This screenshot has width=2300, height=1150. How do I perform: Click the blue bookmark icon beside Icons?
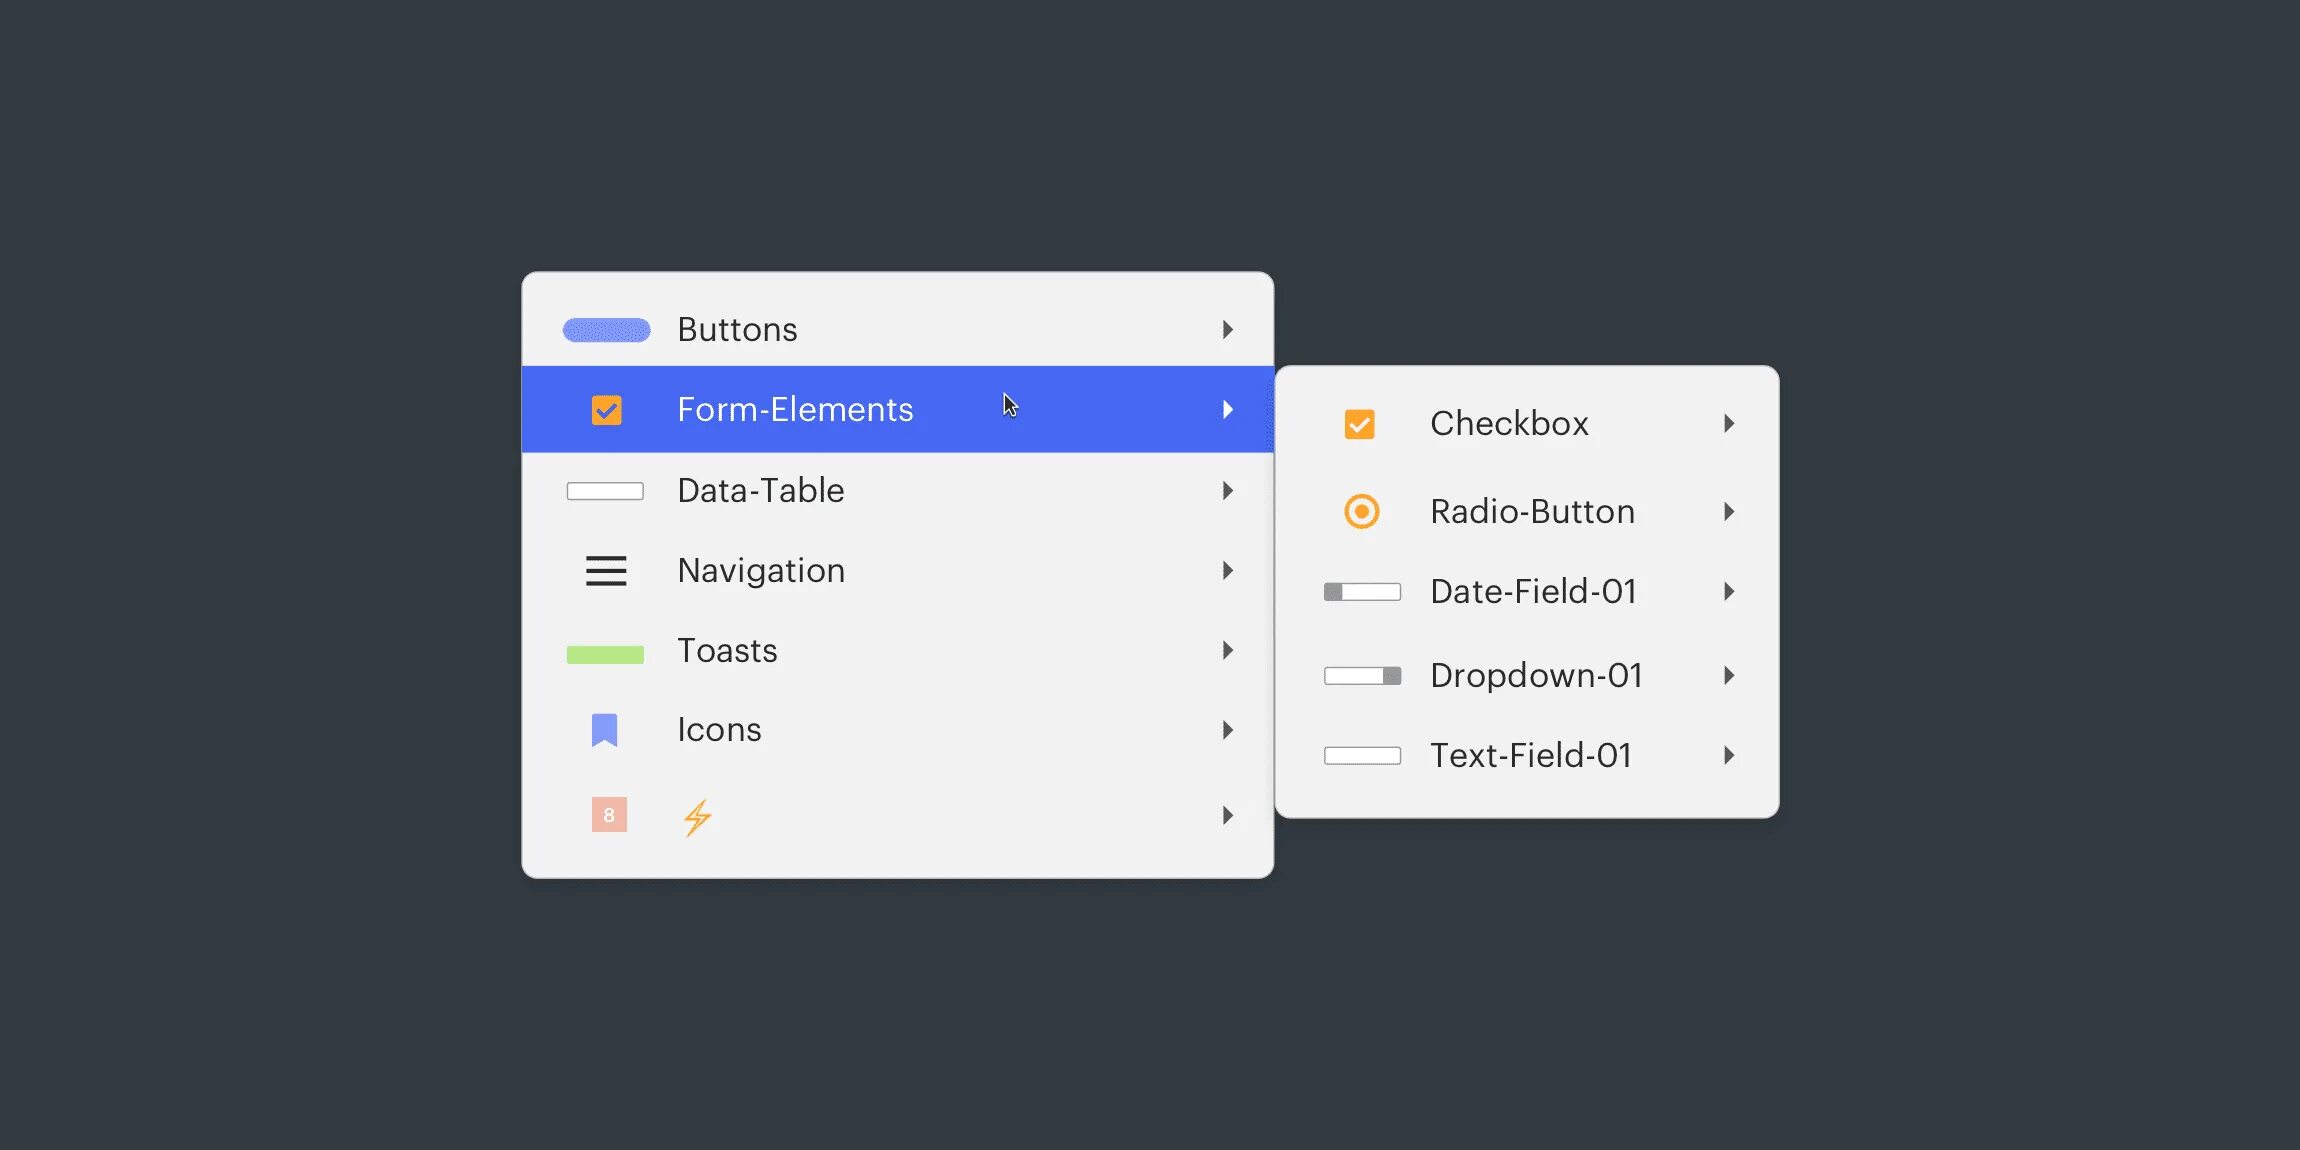[604, 730]
